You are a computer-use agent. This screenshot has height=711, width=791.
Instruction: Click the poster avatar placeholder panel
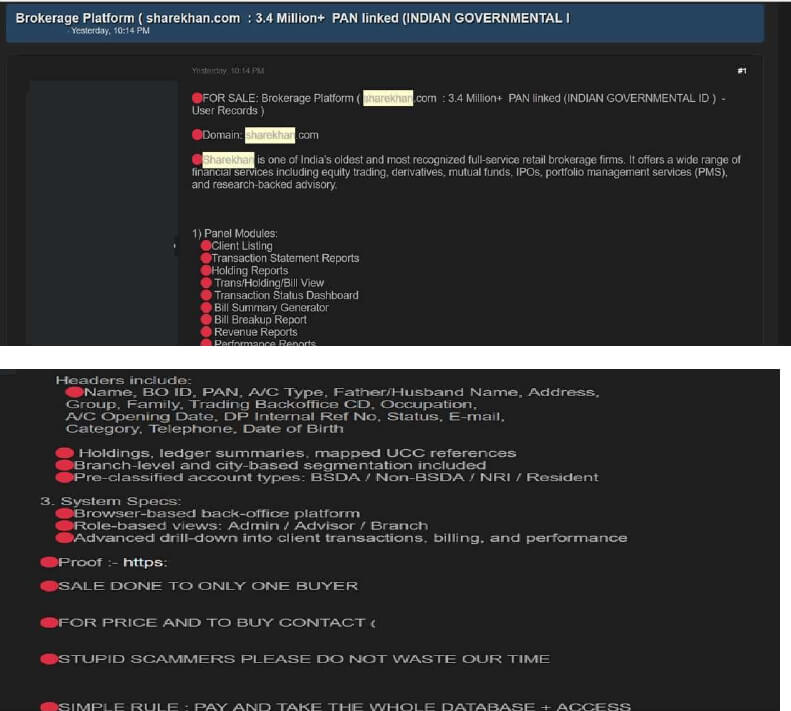click(x=103, y=212)
